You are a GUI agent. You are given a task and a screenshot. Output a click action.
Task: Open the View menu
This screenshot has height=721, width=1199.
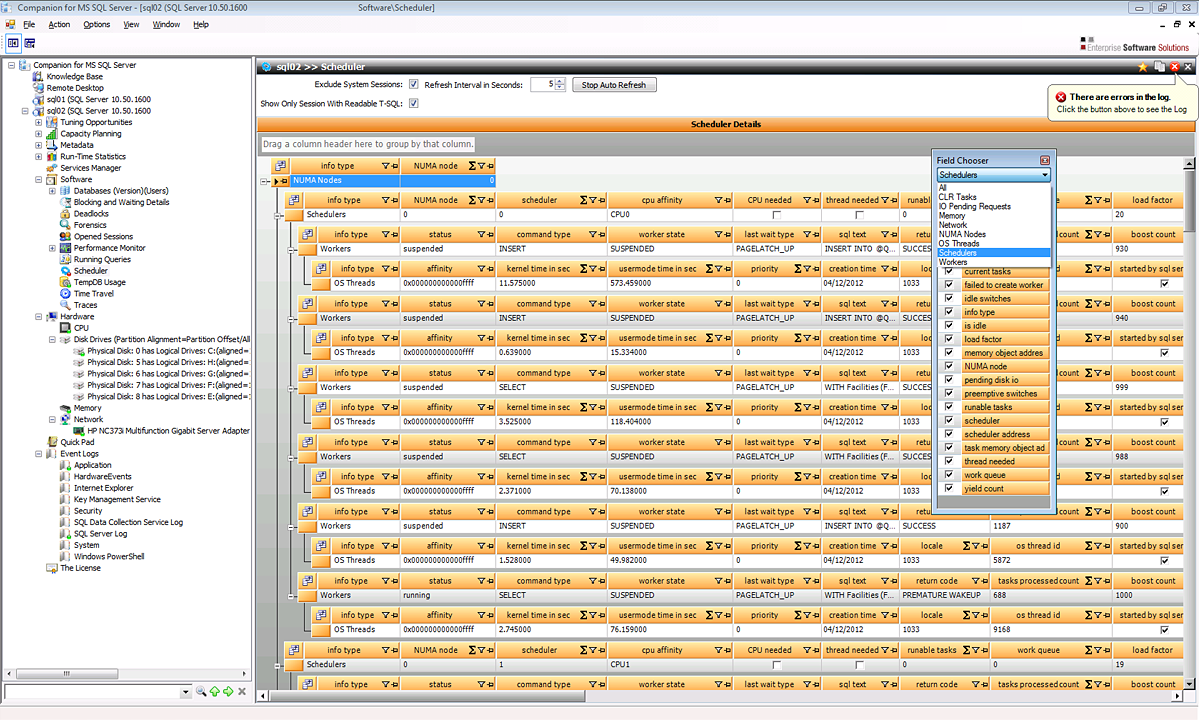(132, 24)
